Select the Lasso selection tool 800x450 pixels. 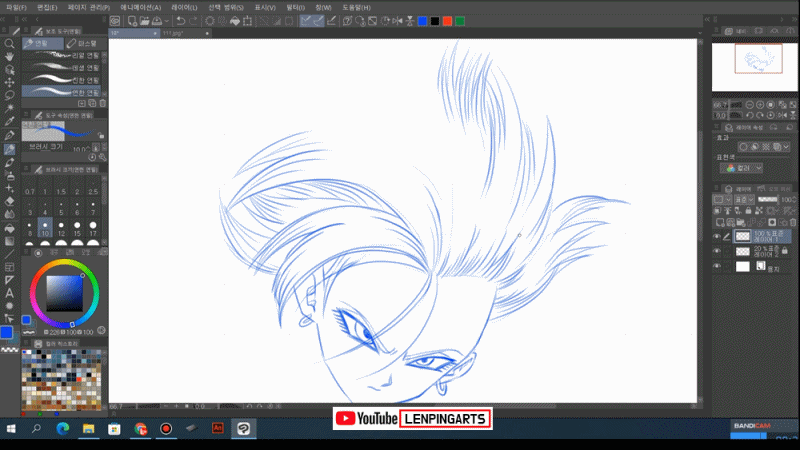(9, 95)
